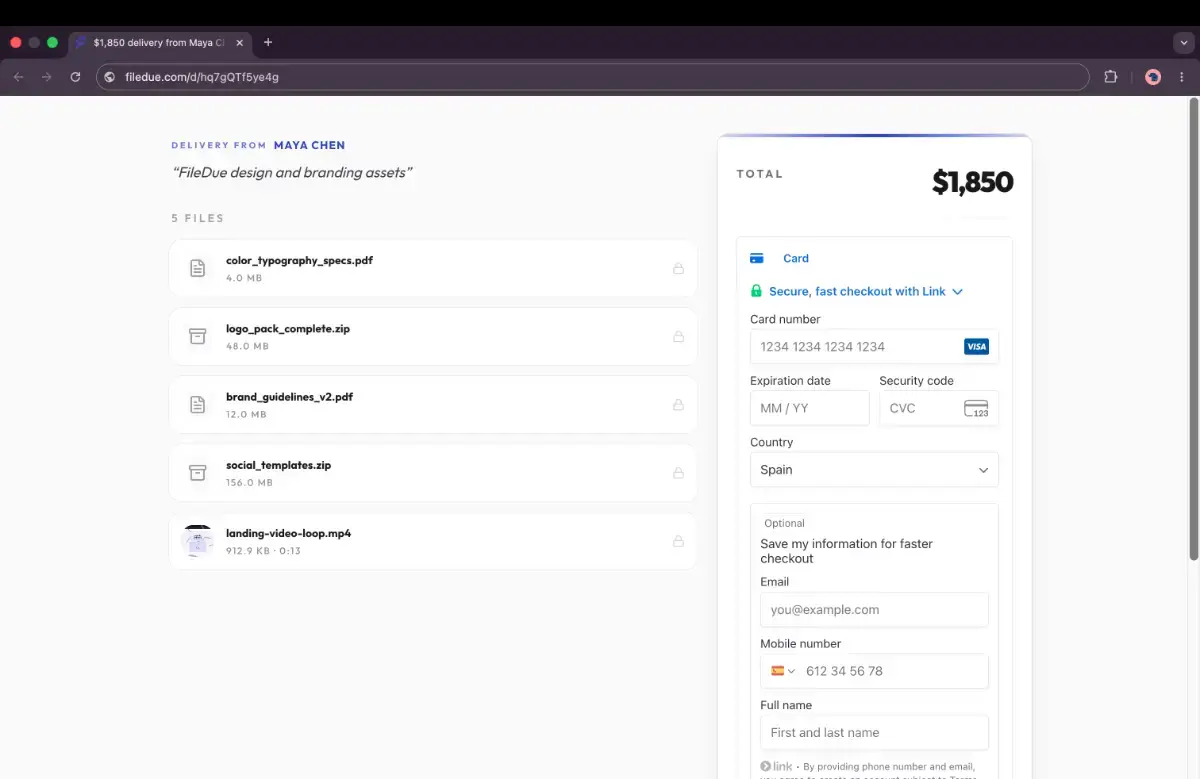Image resolution: width=1200 pixels, height=779 pixels.
Task: Click the page vertical scrollbar
Action: pos(1193,330)
